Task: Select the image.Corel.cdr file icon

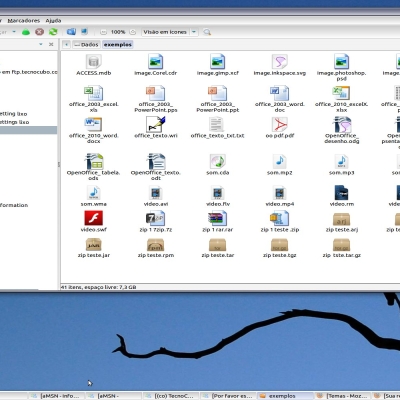Action: (155, 62)
